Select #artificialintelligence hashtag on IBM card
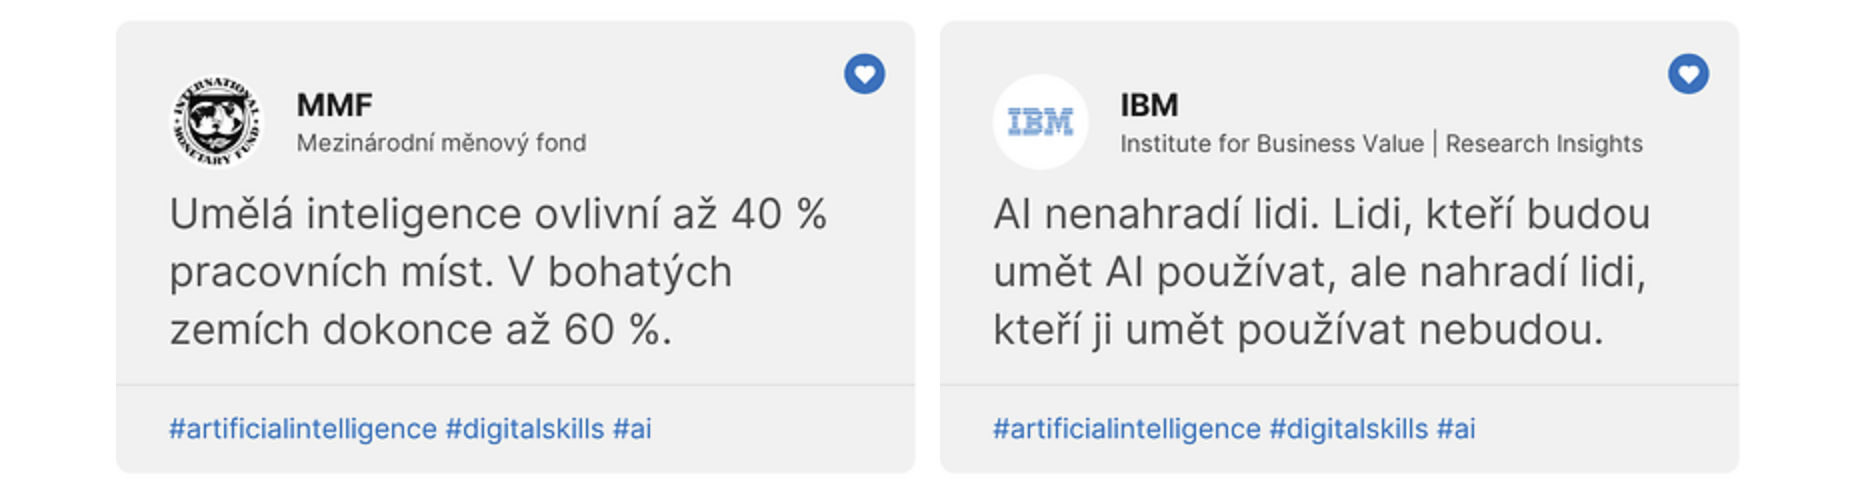Image resolution: width=1866 pixels, height=496 pixels. (1127, 429)
